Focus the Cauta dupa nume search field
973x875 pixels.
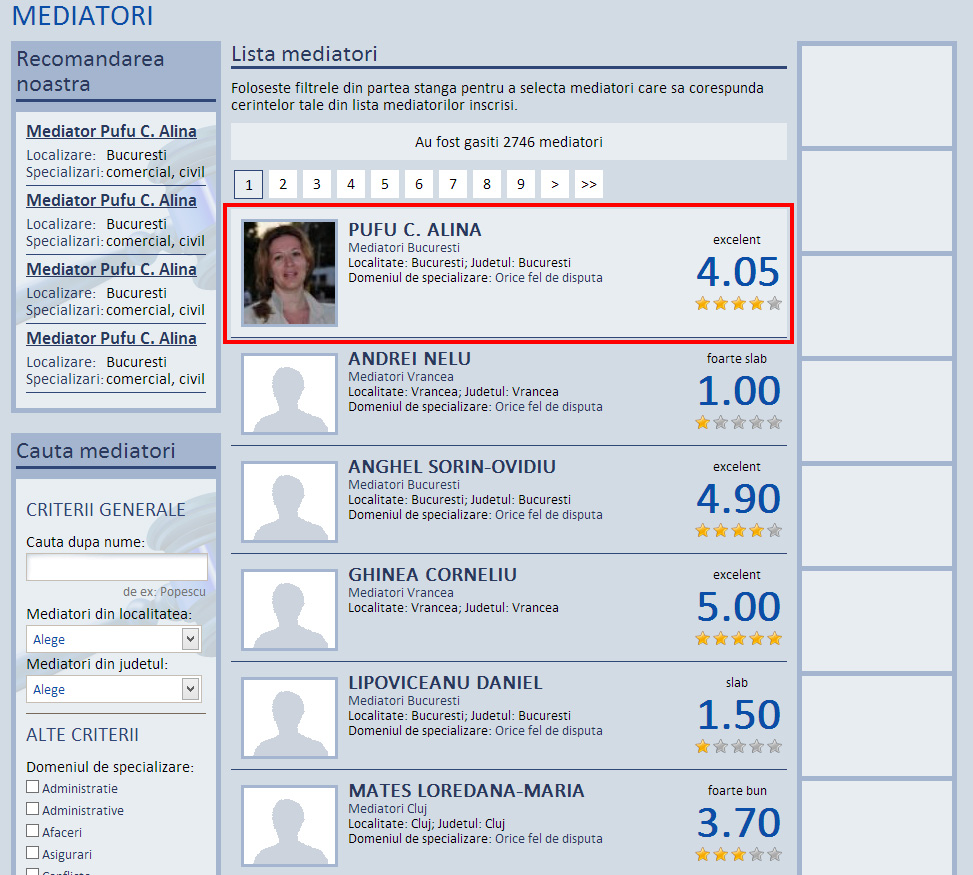pyautogui.click(x=117, y=568)
